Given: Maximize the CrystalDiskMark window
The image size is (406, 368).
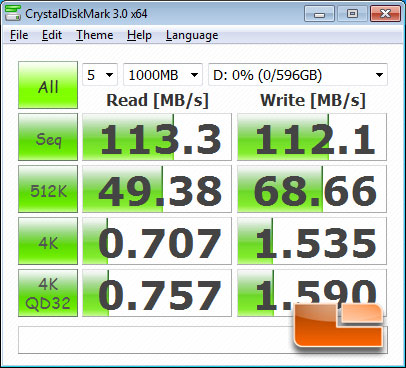Looking at the screenshot, I should [x=352, y=14].
